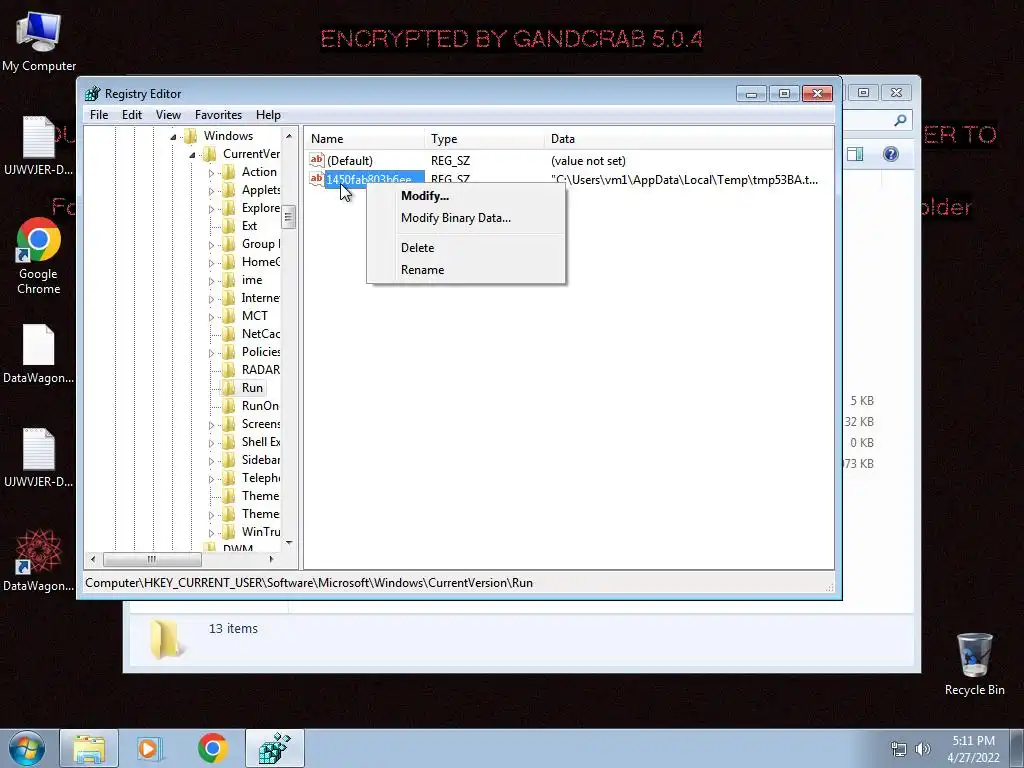Click the network icon in system tray
This screenshot has height=768, width=1024.
899,749
